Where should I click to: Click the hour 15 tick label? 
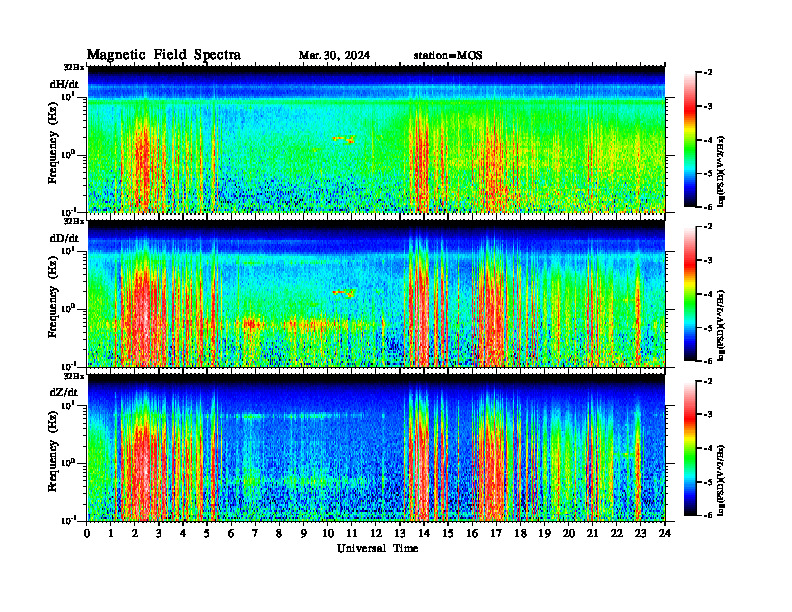point(448,534)
